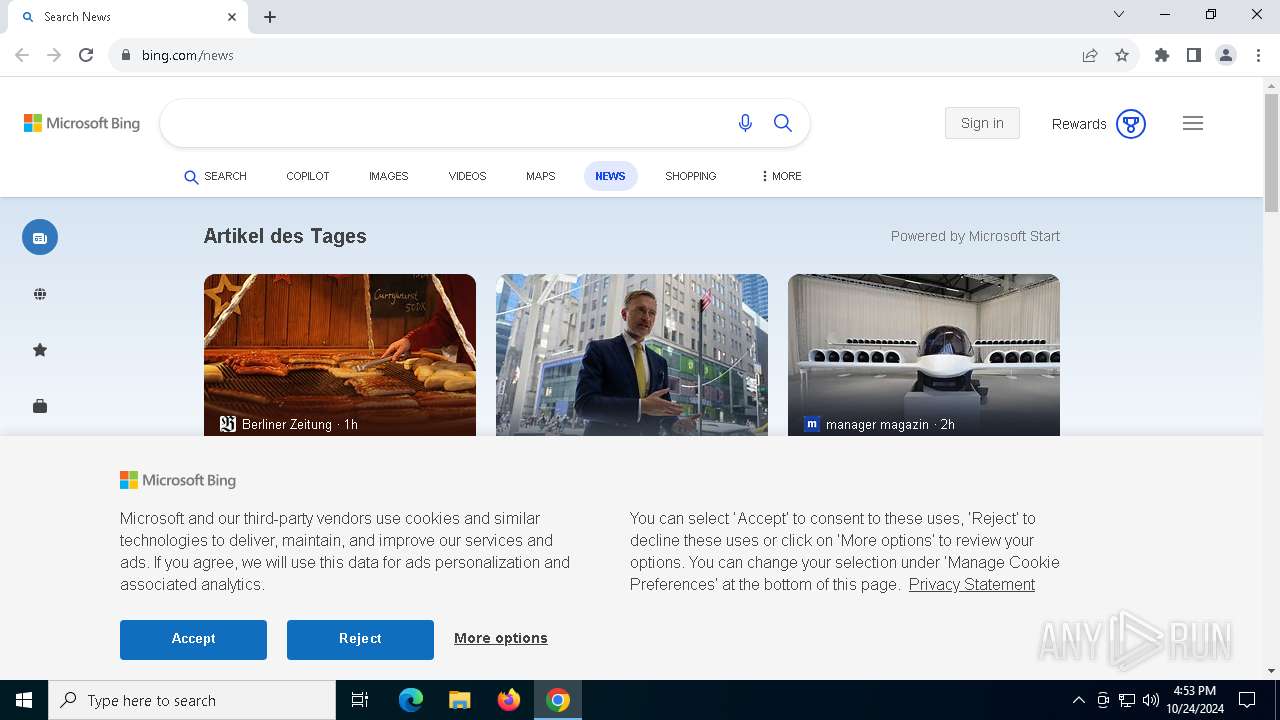Switch to the MAPS tab

coord(541,176)
